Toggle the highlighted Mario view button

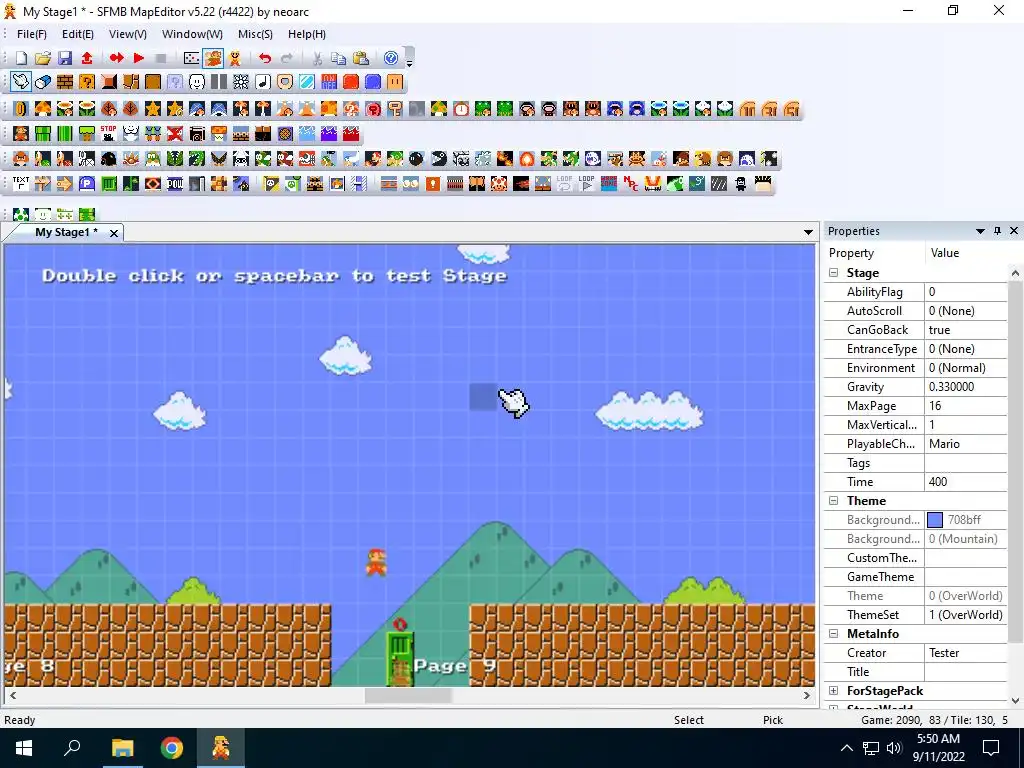(x=213, y=58)
